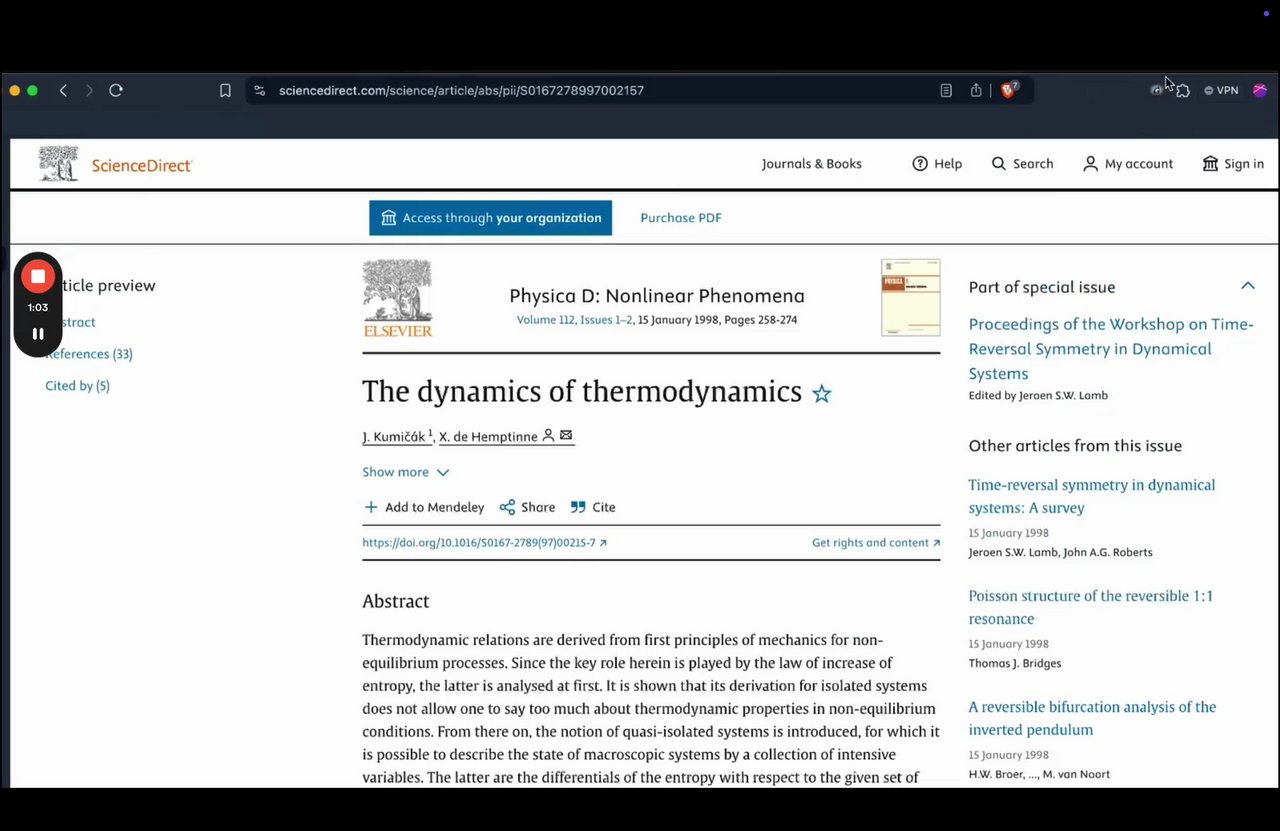This screenshot has height=831, width=1280.
Task: Open the Help menu
Action: [x=937, y=163]
